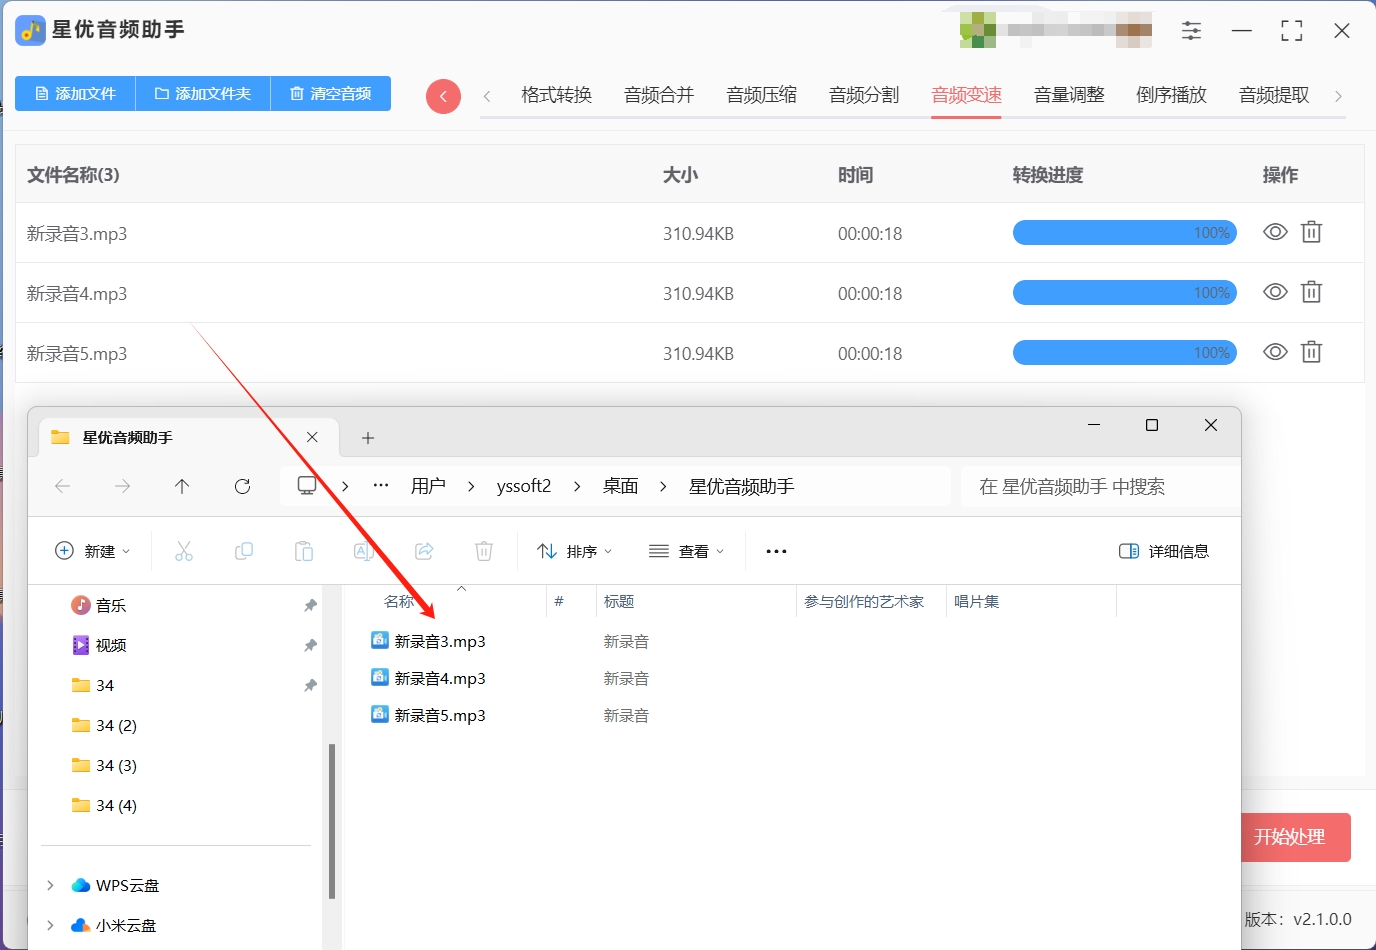Screen dimensions: 1376x950
Task: Click the 开始处理 button
Action: click(x=1296, y=837)
